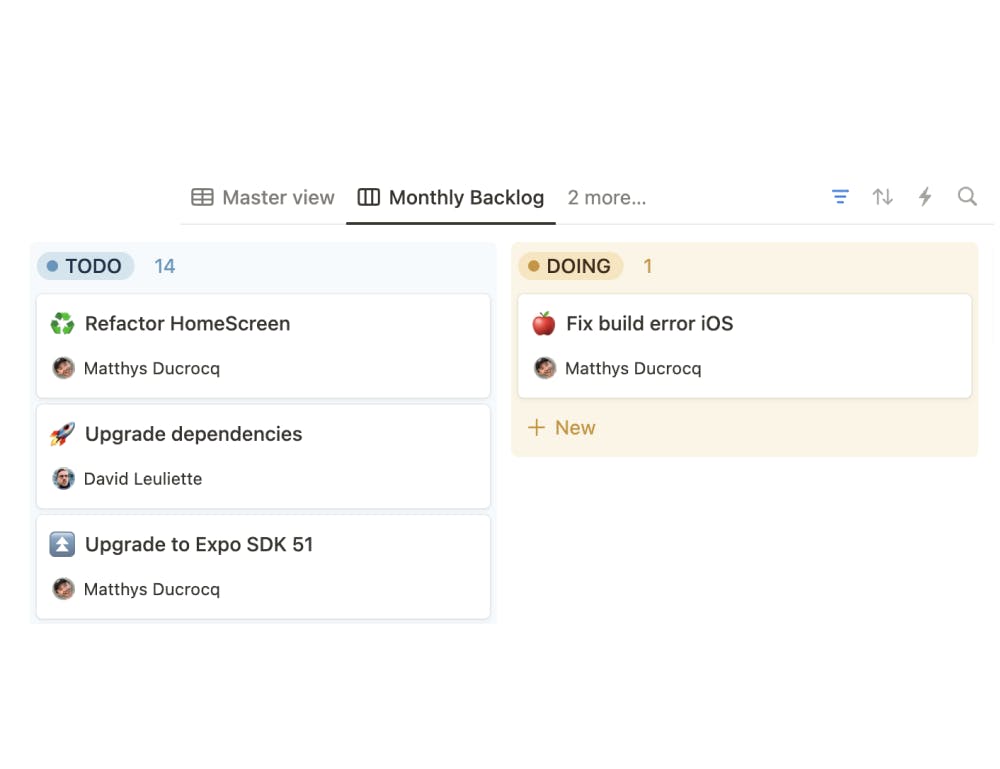Switch to the Master view tab

coord(263,198)
